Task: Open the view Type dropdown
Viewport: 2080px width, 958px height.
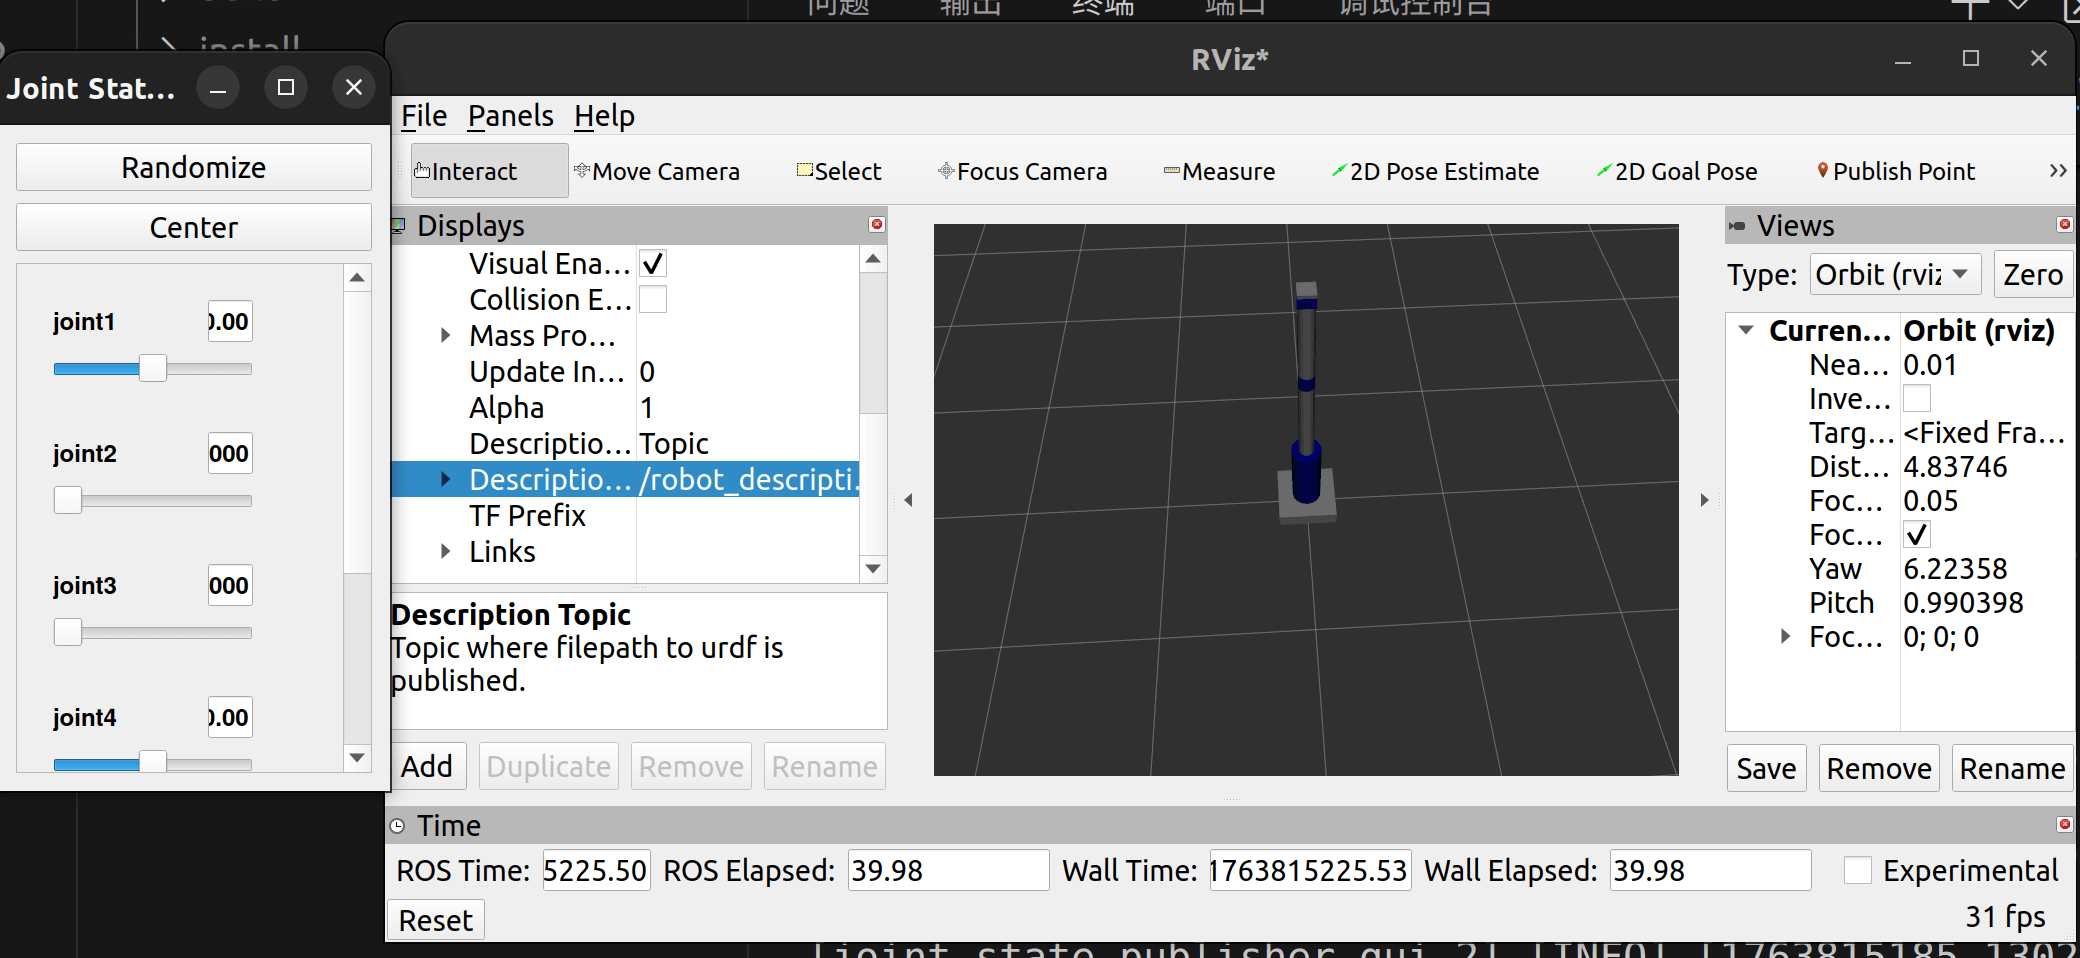Action: [x=1894, y=274]
